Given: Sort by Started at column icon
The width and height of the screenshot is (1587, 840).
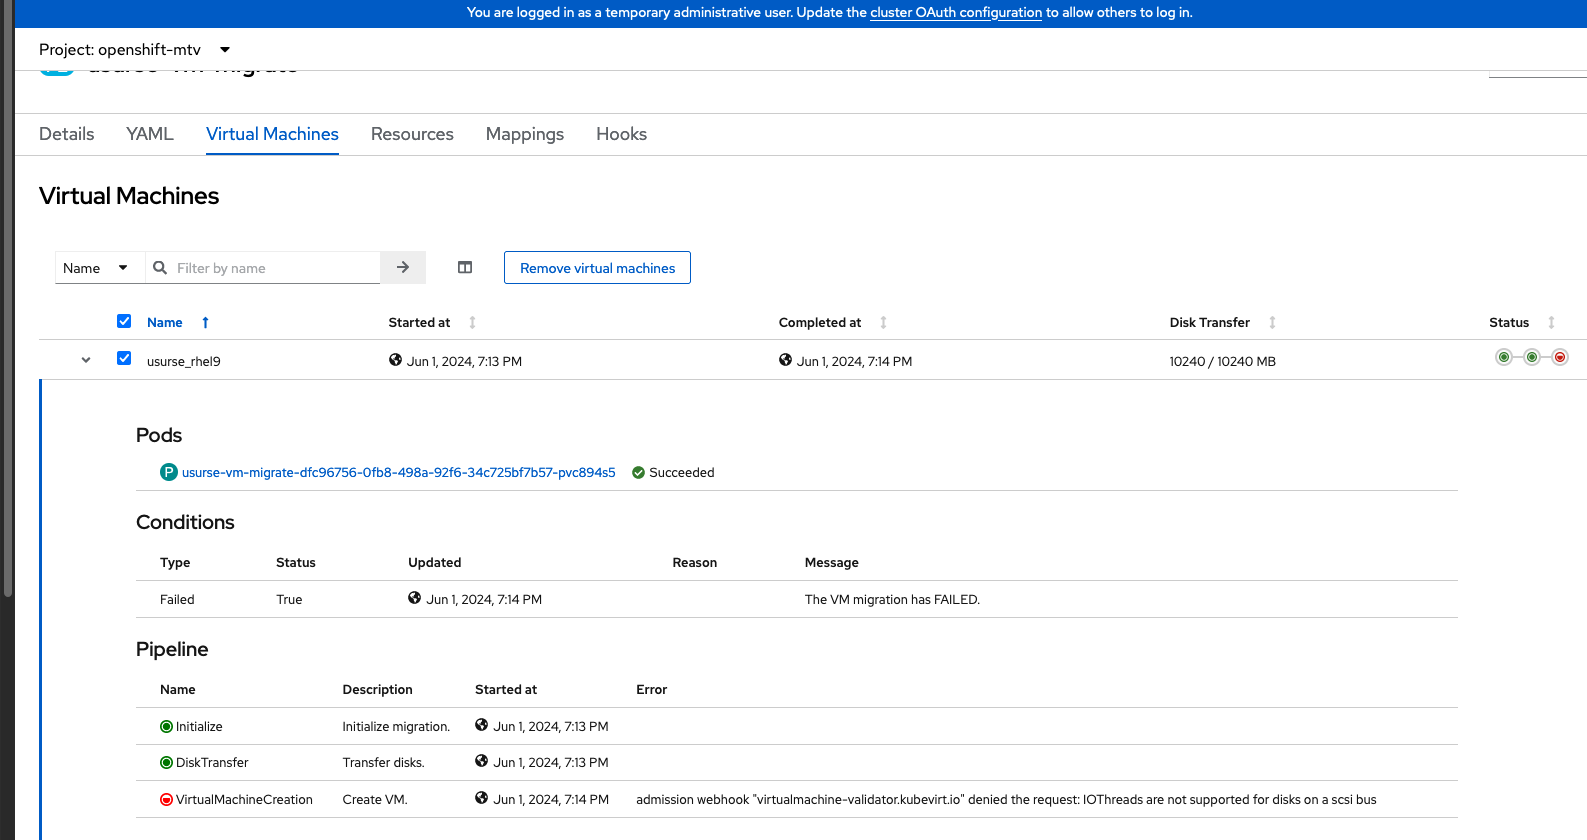Looking at the screenshot, I should click(473, 323).
